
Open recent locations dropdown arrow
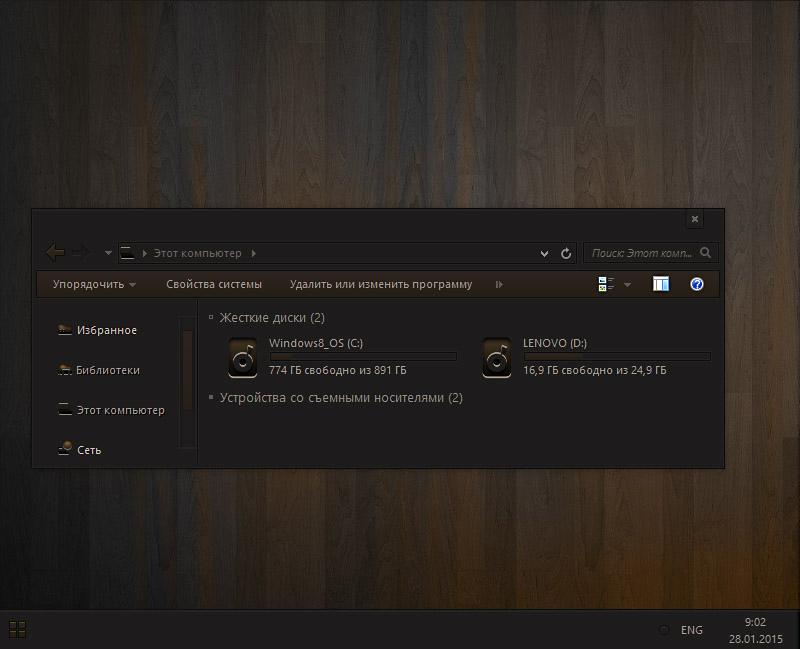pyautogui.click(x=108, y=253)
